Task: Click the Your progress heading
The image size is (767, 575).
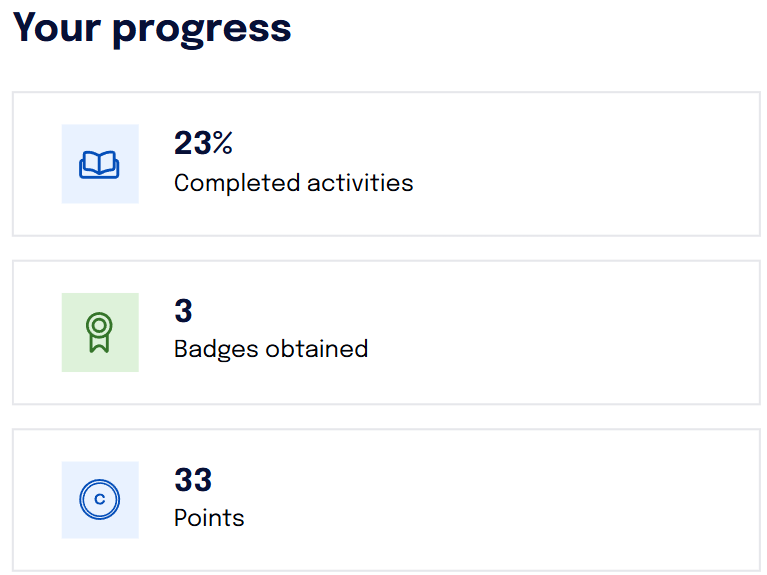Action: pyautogui.click(x=152, y=29)
